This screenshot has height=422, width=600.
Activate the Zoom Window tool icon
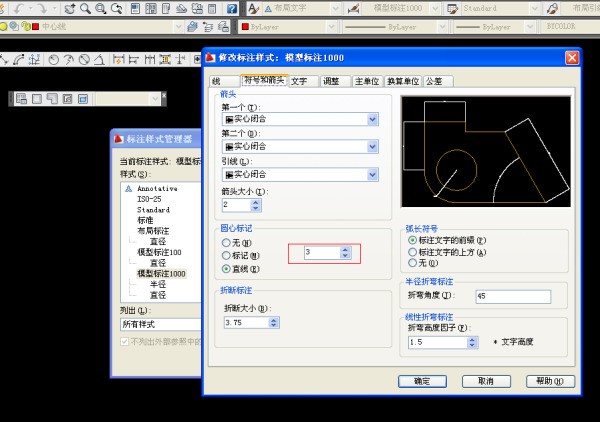click(101, 8)
